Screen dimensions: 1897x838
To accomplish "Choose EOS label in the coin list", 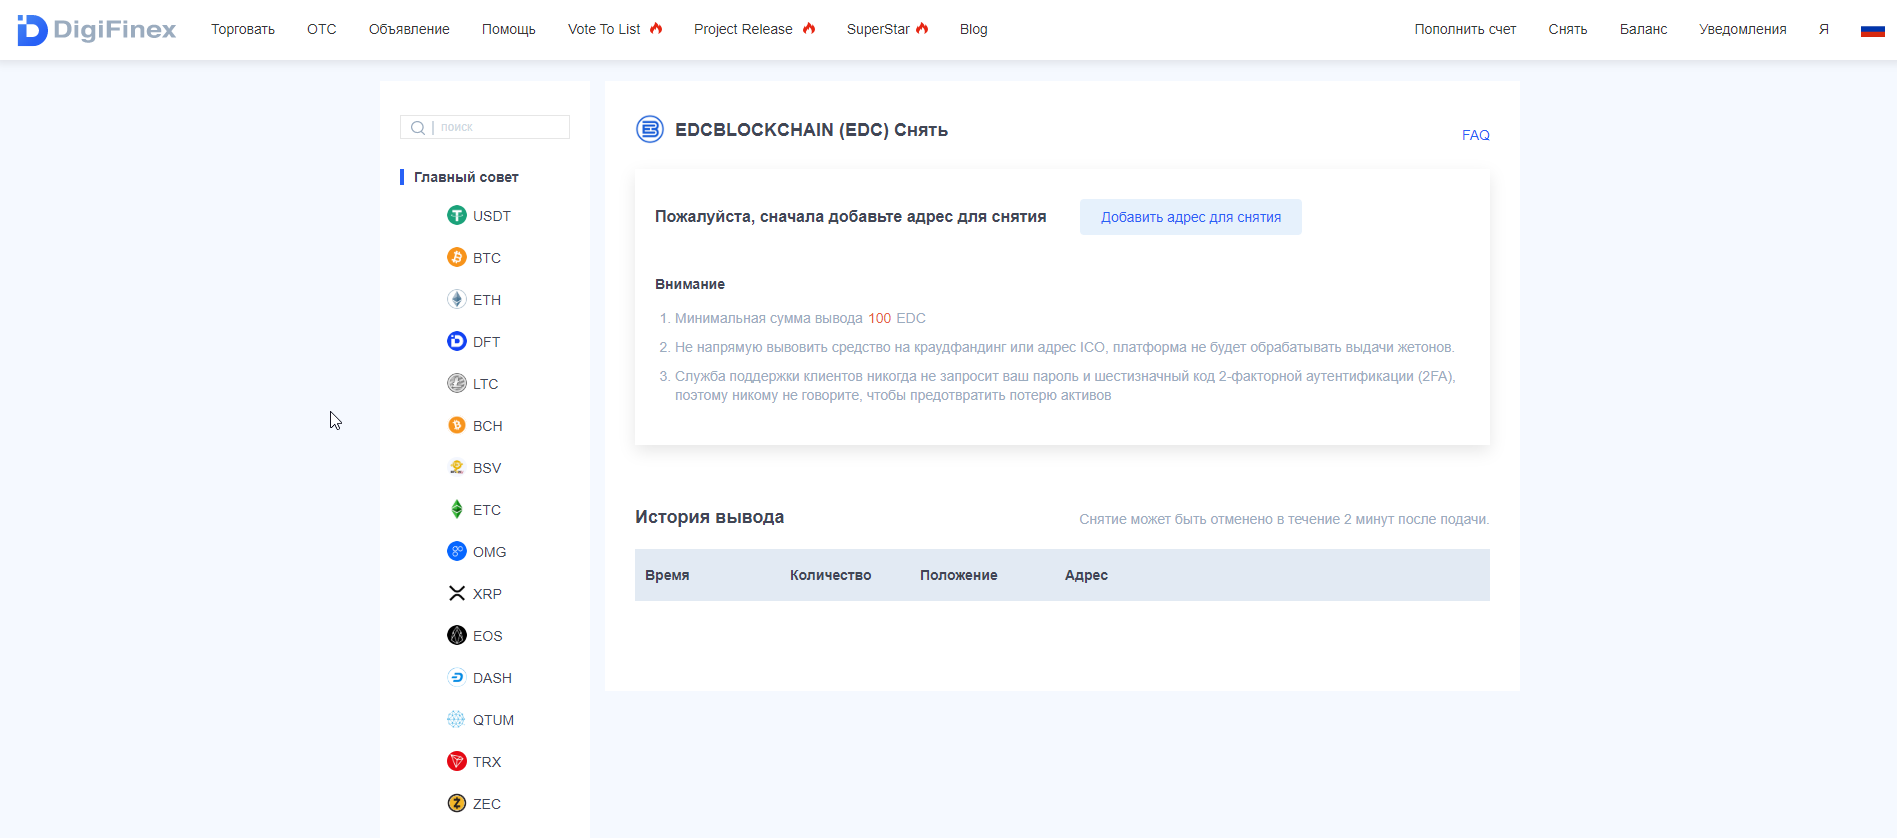I will [x=488, y=636].
